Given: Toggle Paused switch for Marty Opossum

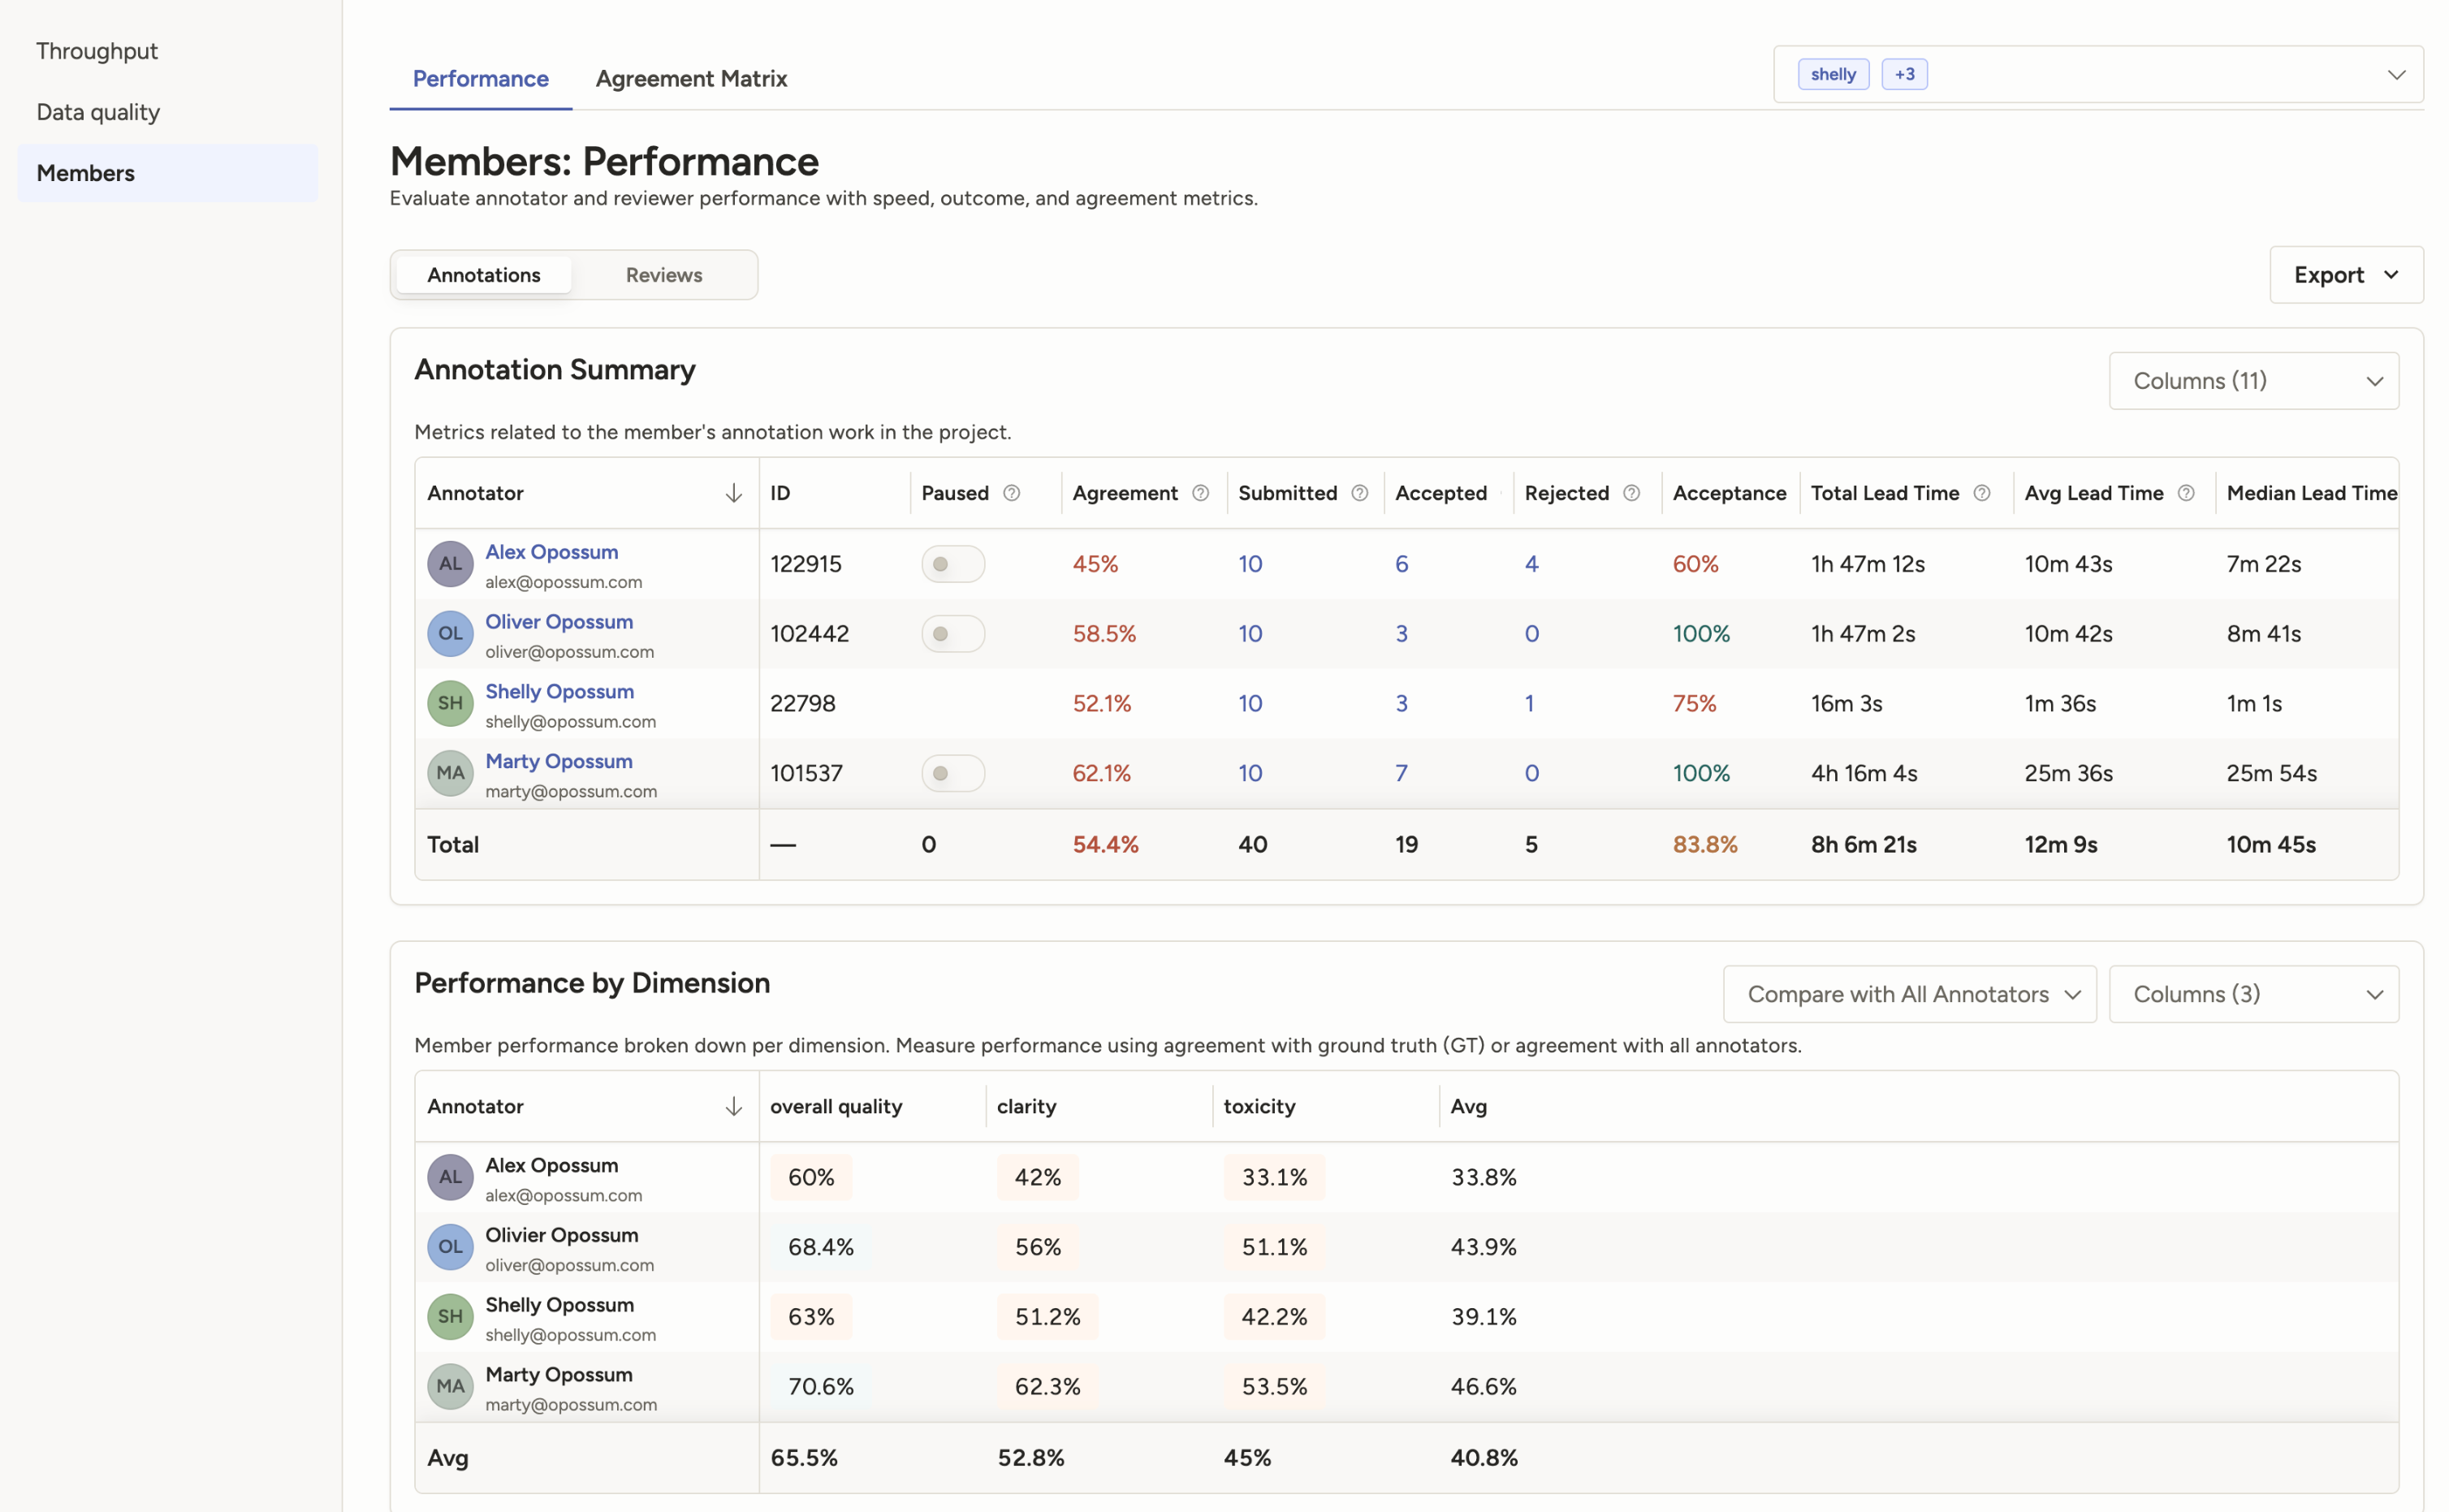Looking at the screenshot, I should [x=952, y=773].
